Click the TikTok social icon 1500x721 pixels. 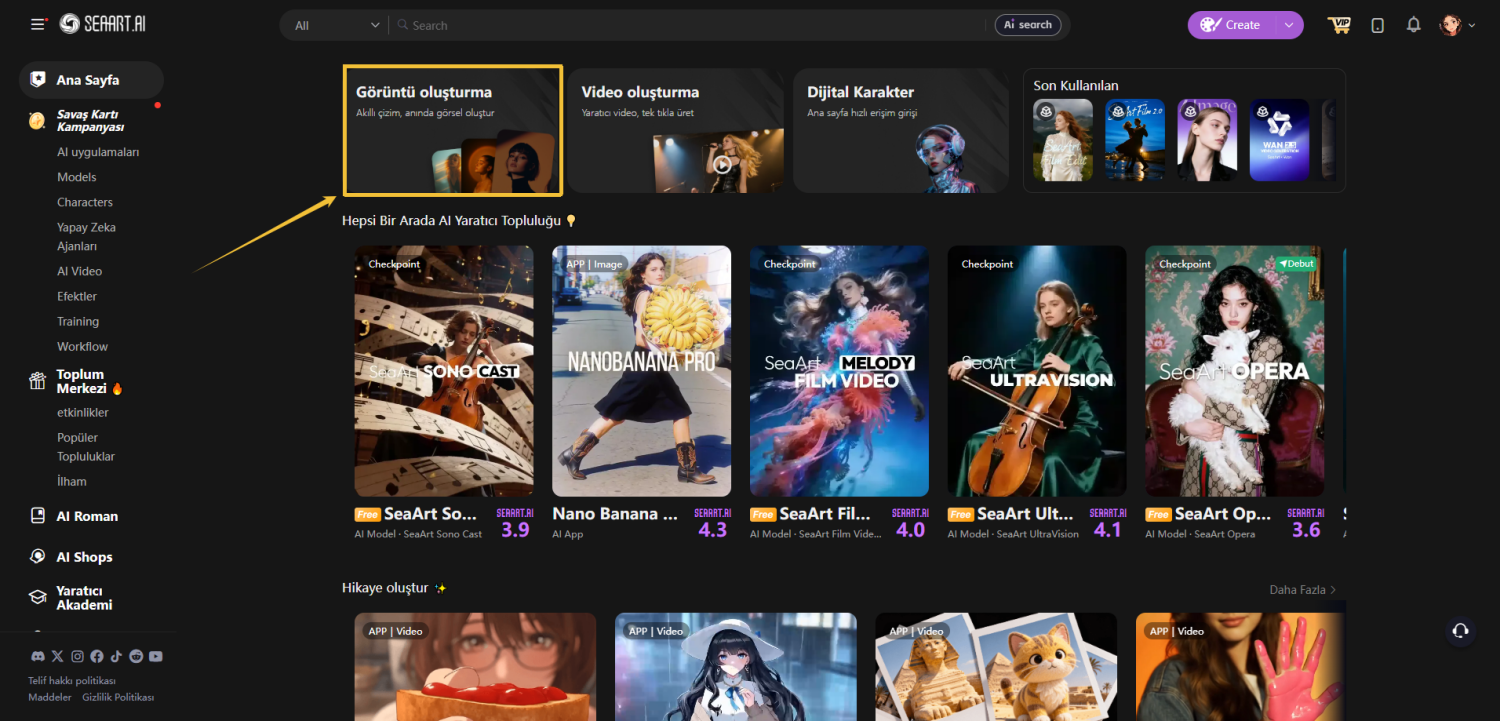pos(116,656)
